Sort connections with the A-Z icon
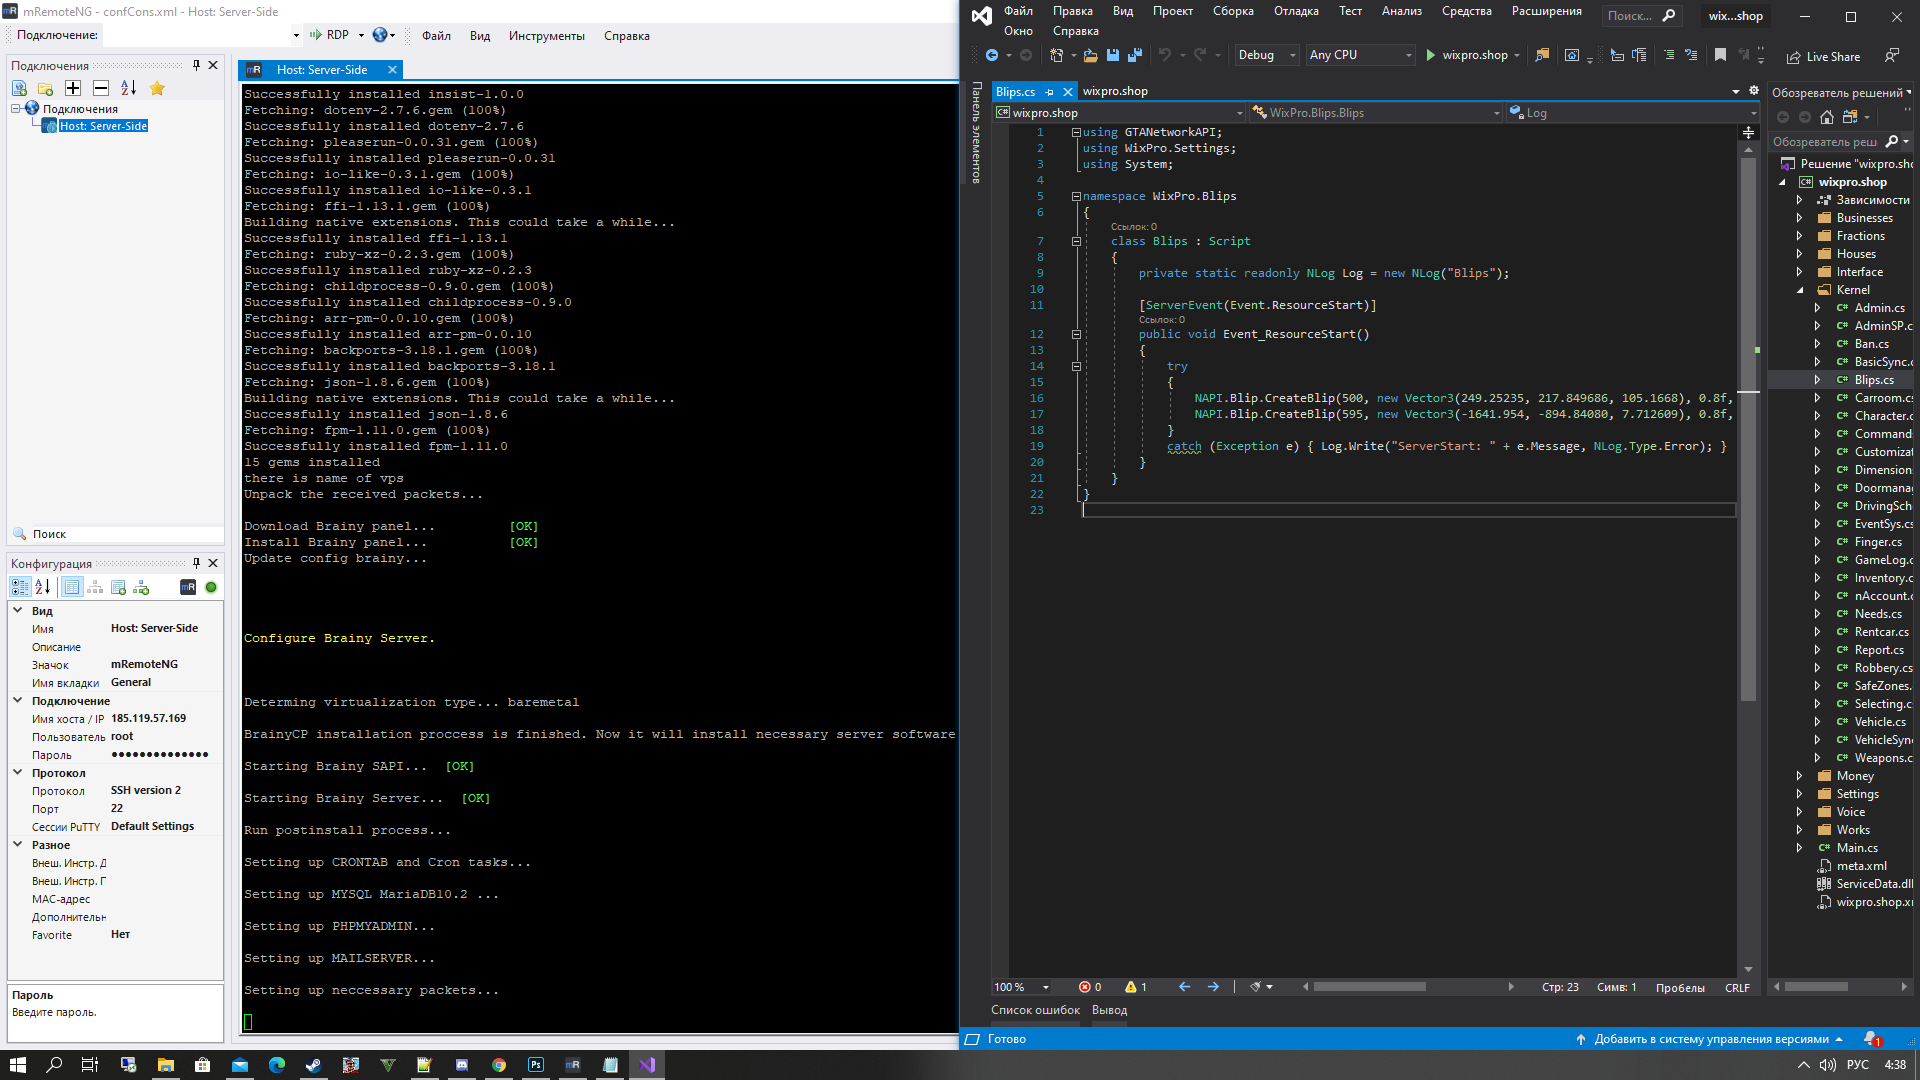Viewport: 1920px width, 1080px height. tap(128, 88)
